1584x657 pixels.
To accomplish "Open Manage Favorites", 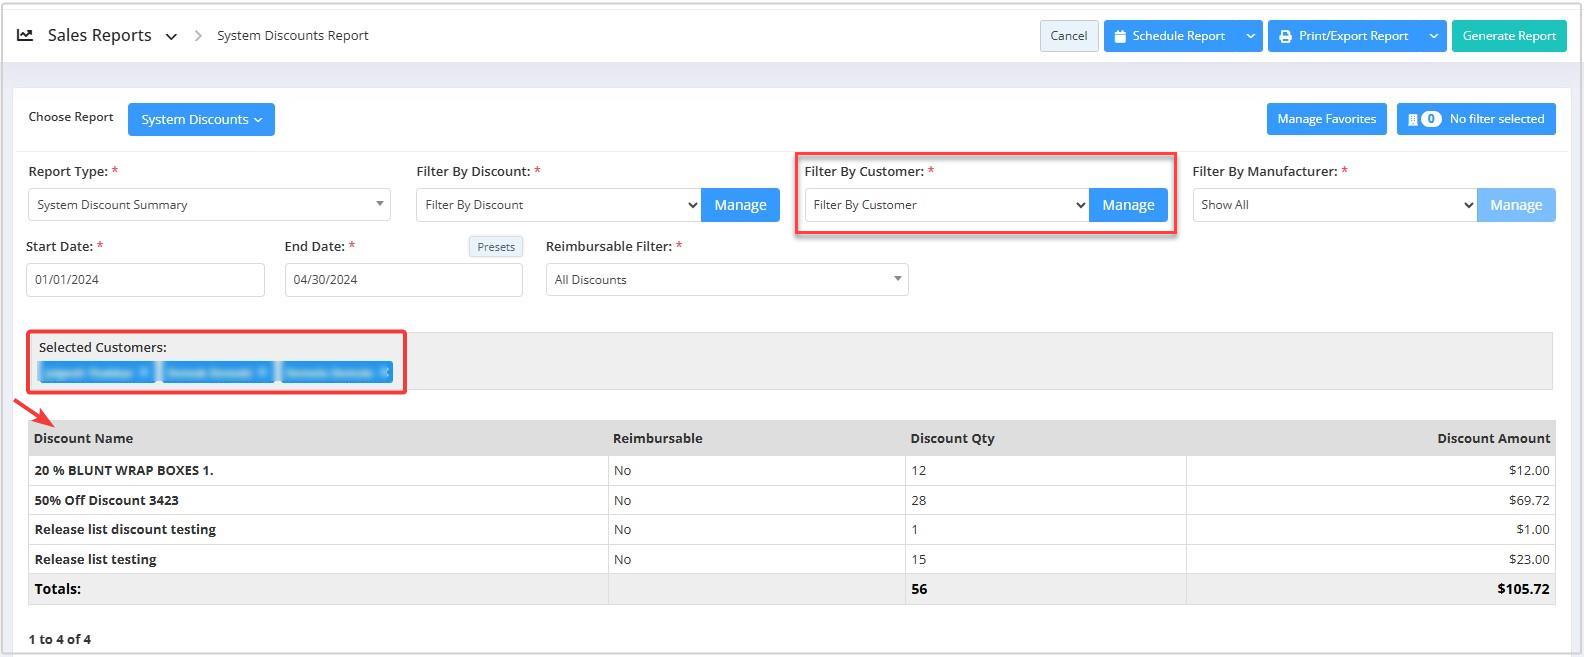I will click(1326, 119).
